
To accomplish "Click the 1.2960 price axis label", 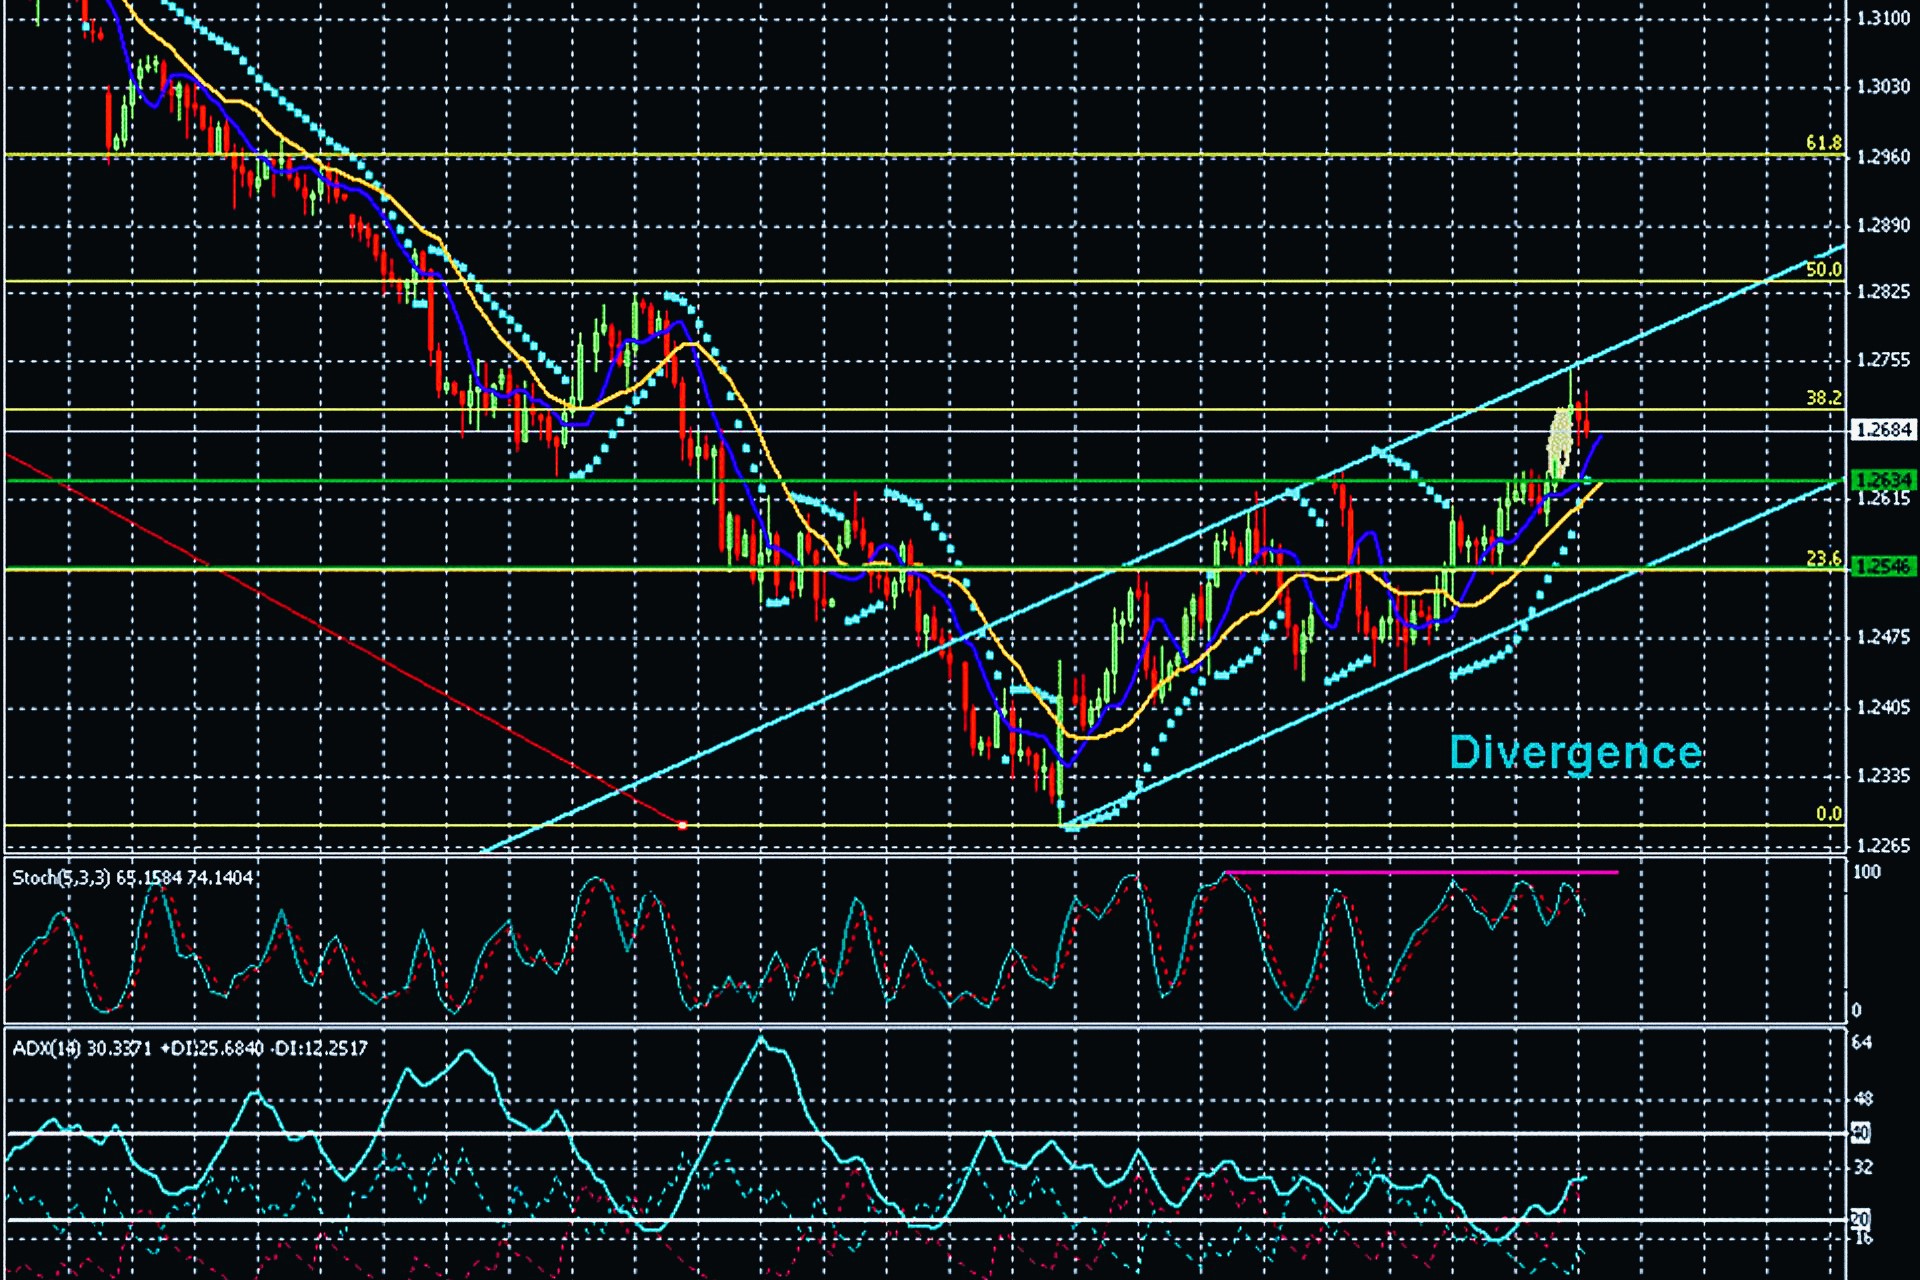I will [x=1883, y=157].
